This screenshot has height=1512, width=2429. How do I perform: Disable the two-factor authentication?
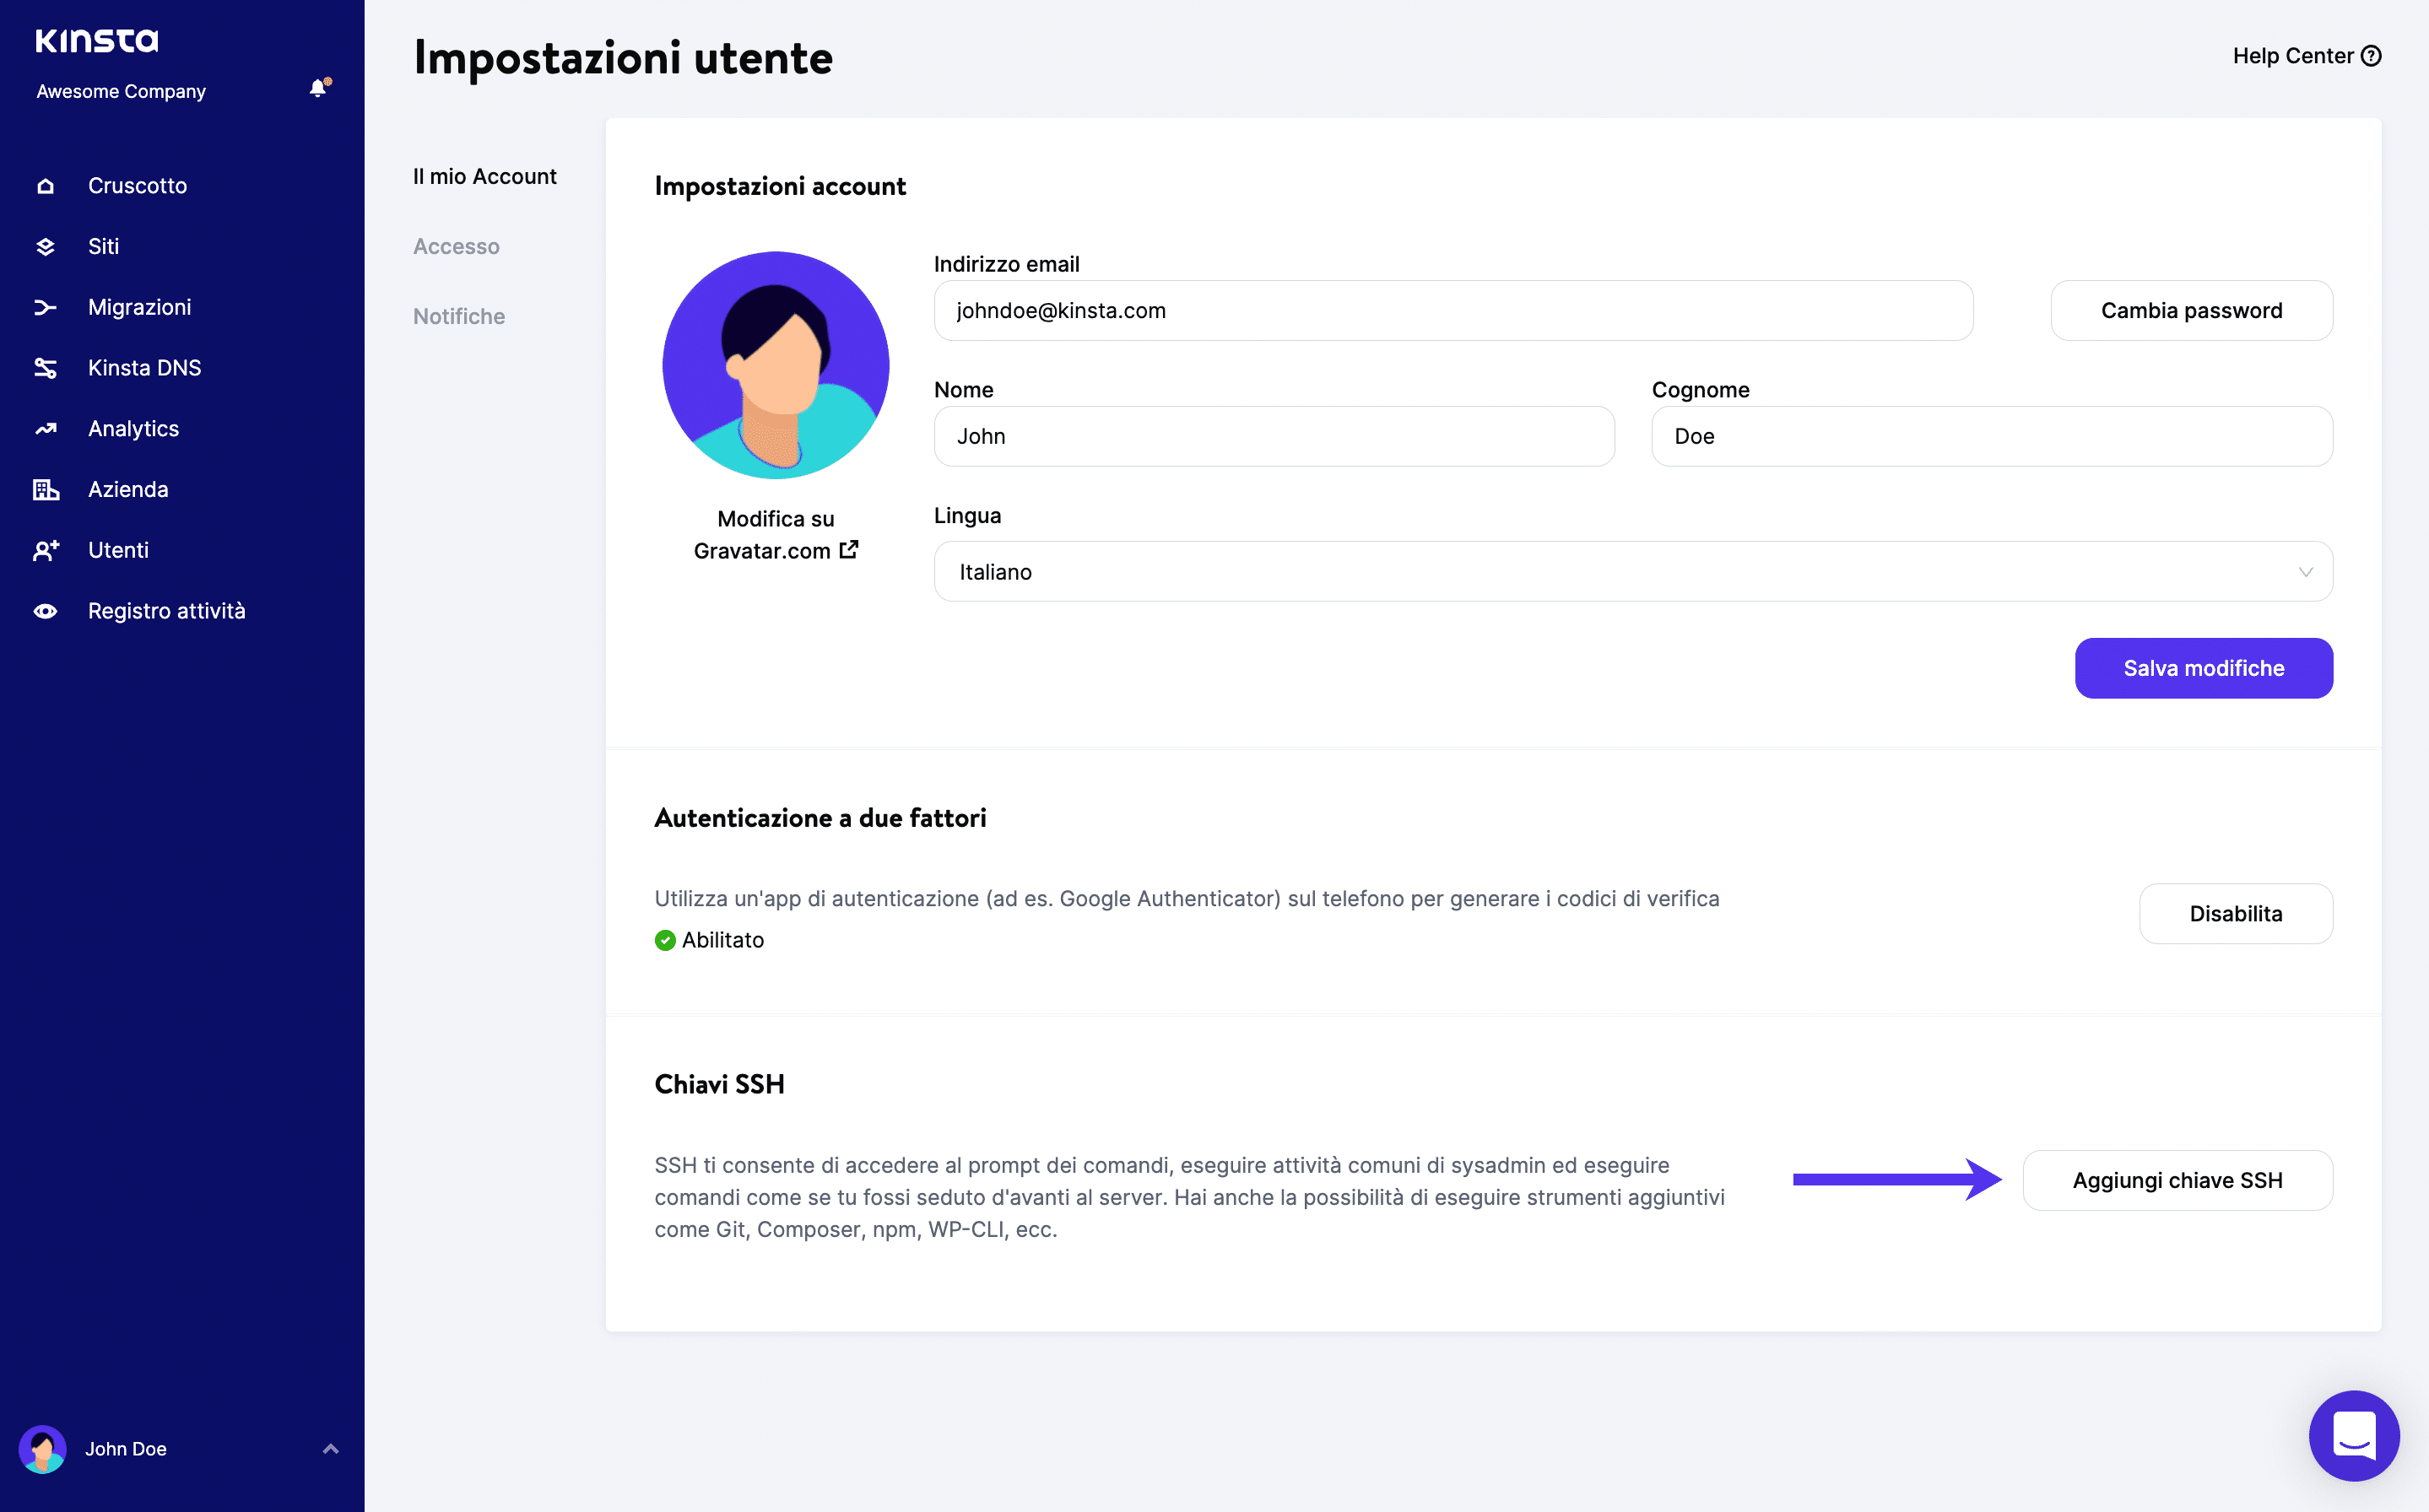2234,913
